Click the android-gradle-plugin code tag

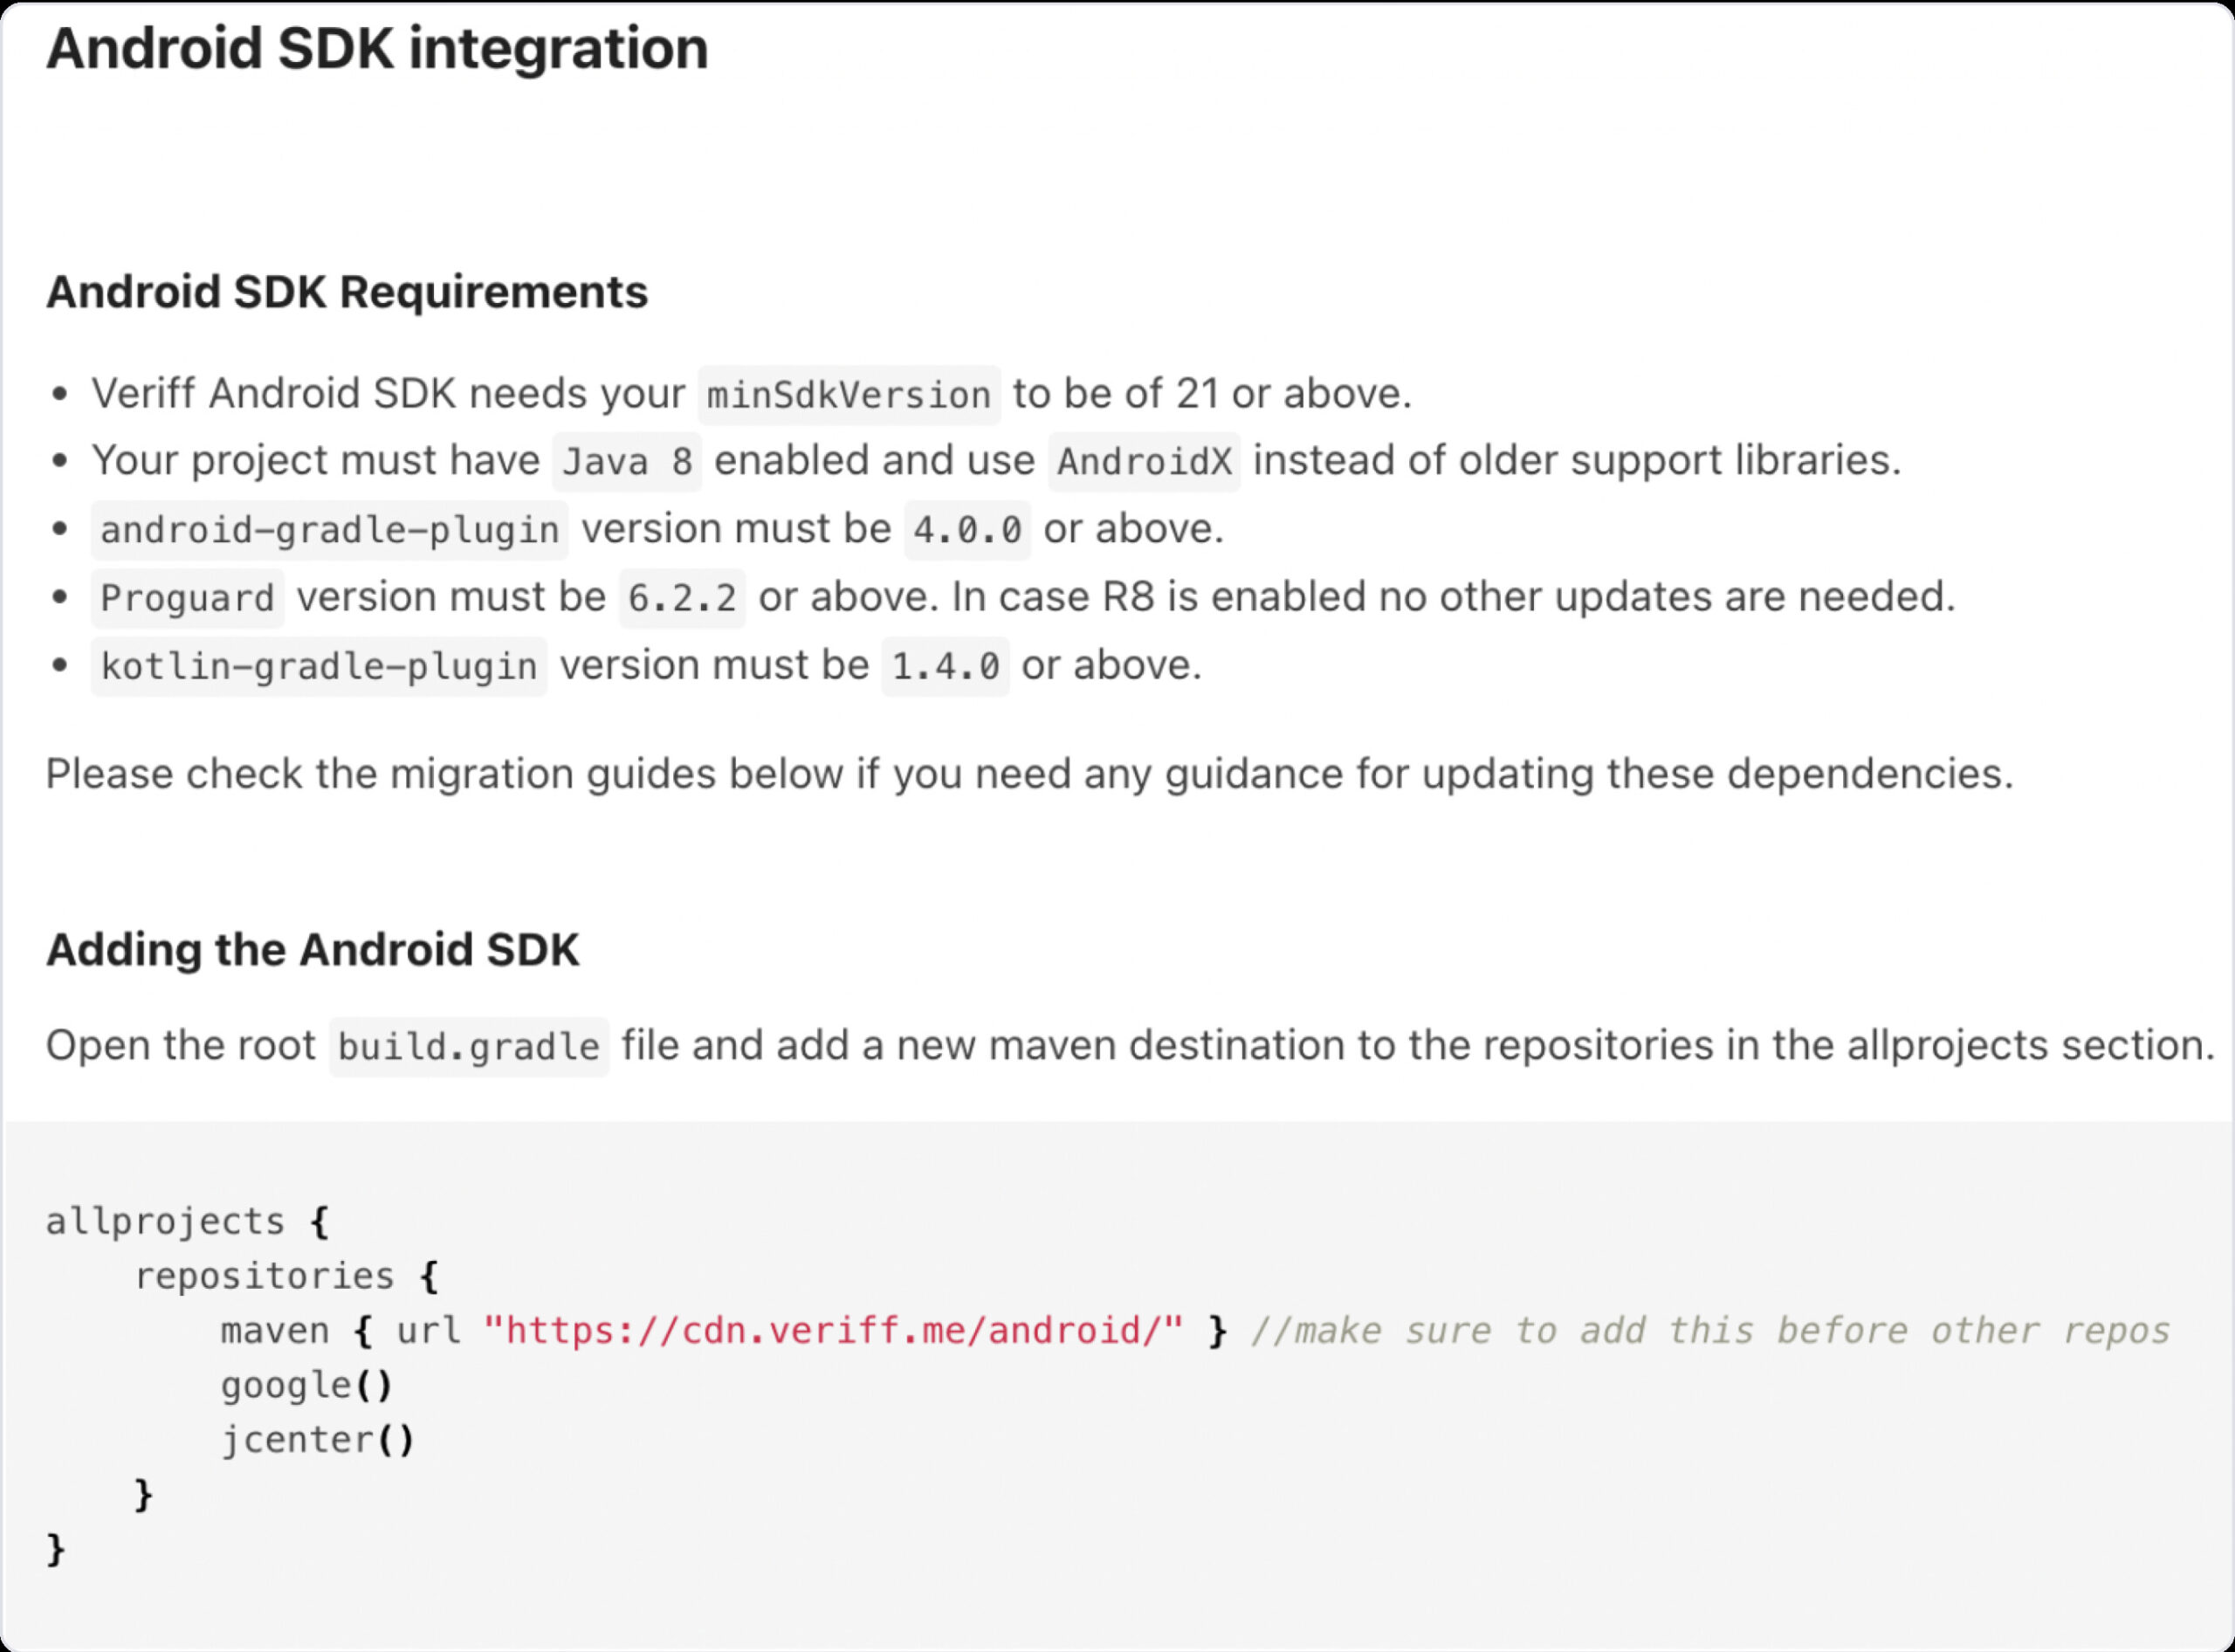click(x=330, y=530)
